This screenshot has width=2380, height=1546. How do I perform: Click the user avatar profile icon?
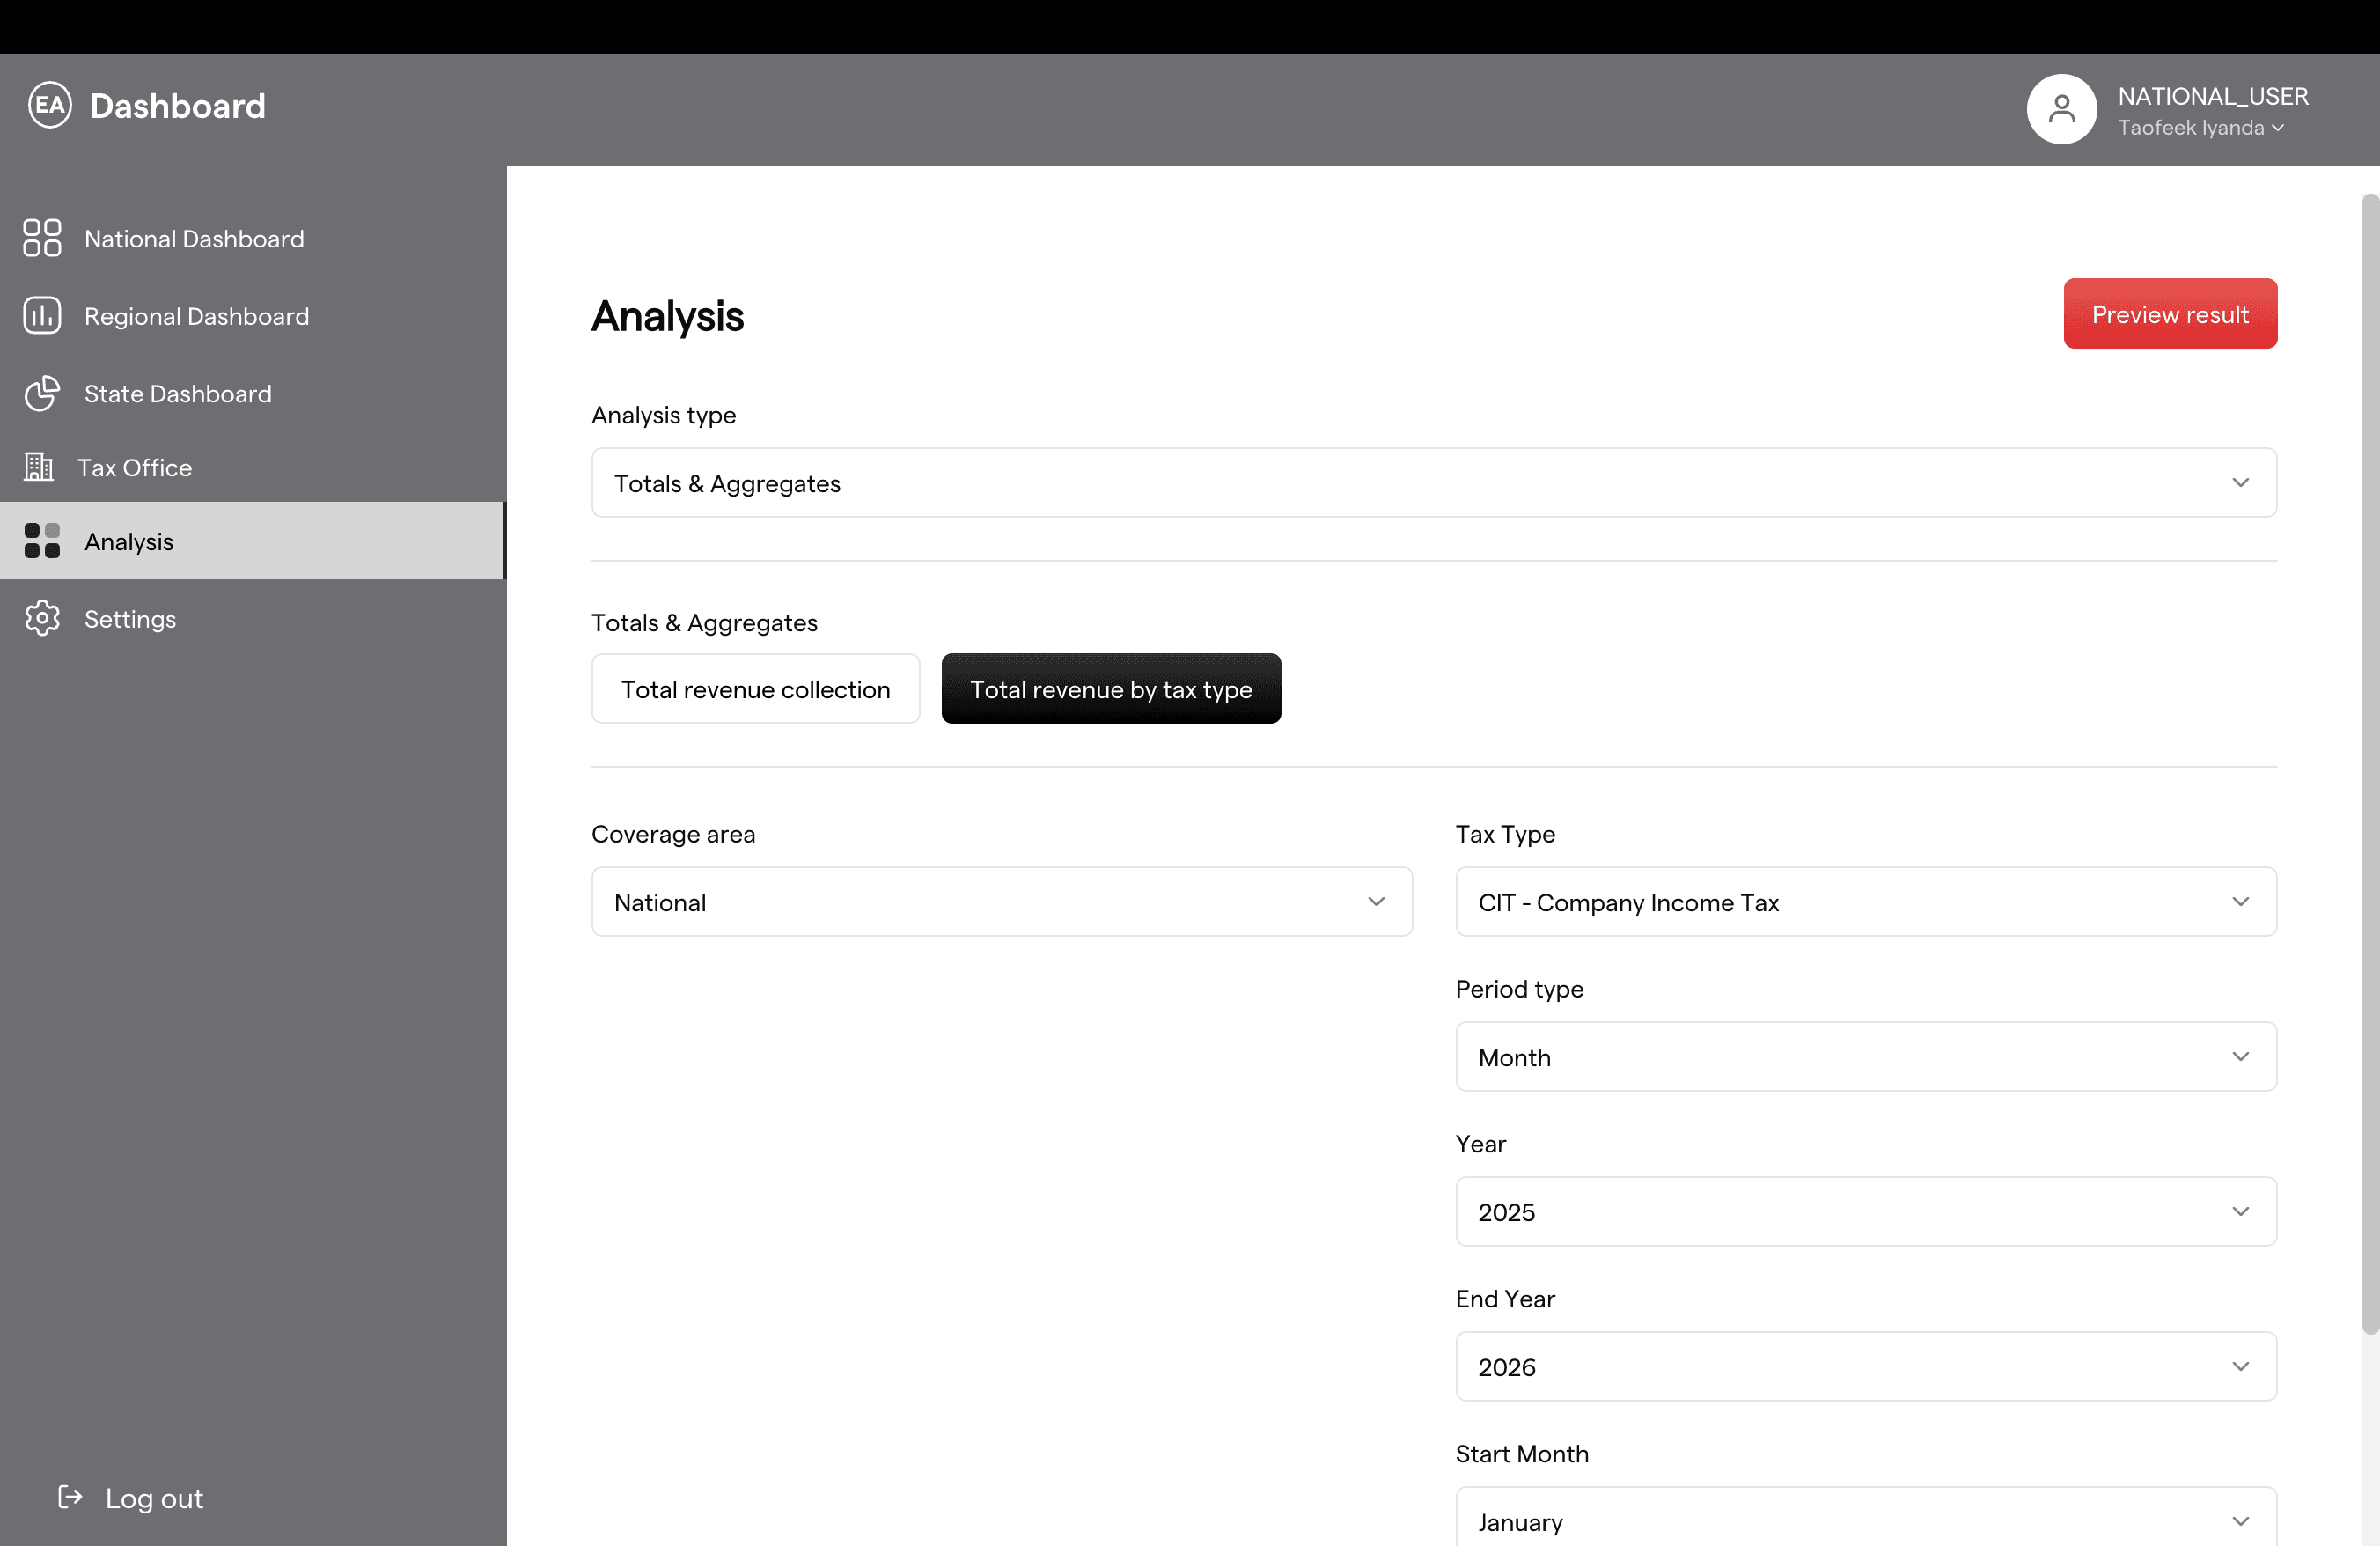[x=2061, y=110]
